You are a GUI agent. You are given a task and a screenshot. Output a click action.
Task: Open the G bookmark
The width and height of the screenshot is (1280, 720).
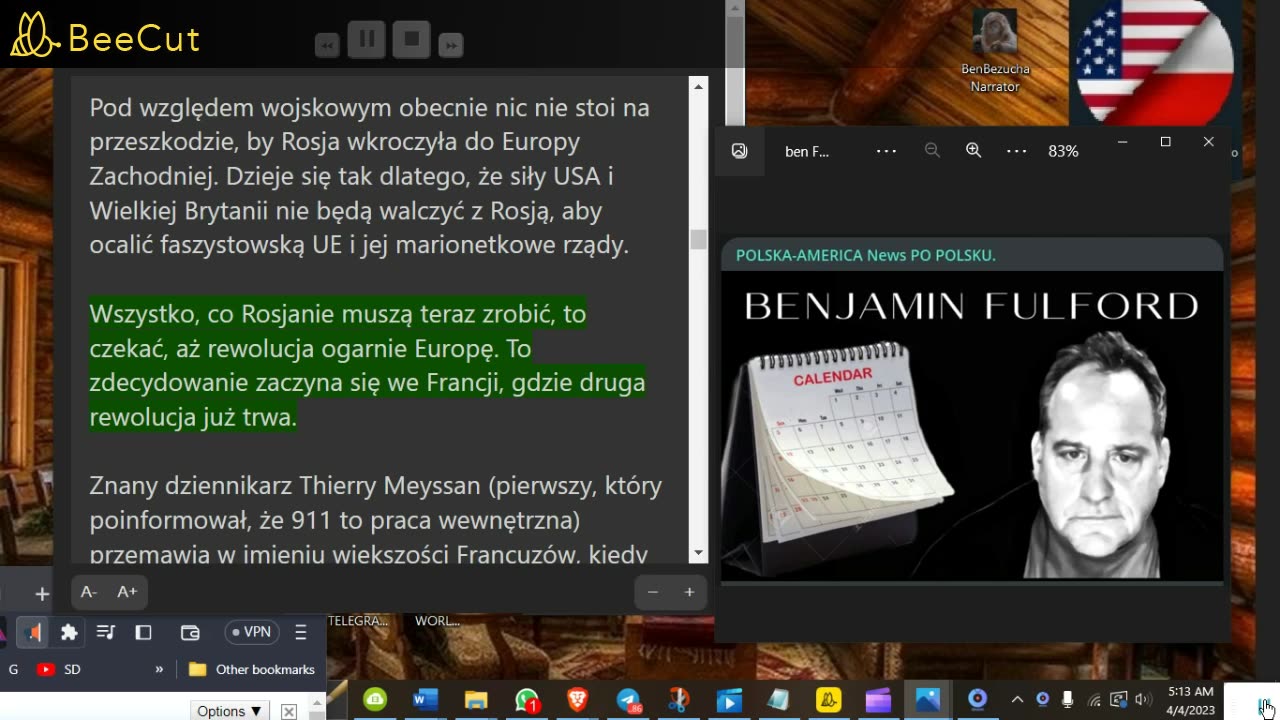(13, 670)
